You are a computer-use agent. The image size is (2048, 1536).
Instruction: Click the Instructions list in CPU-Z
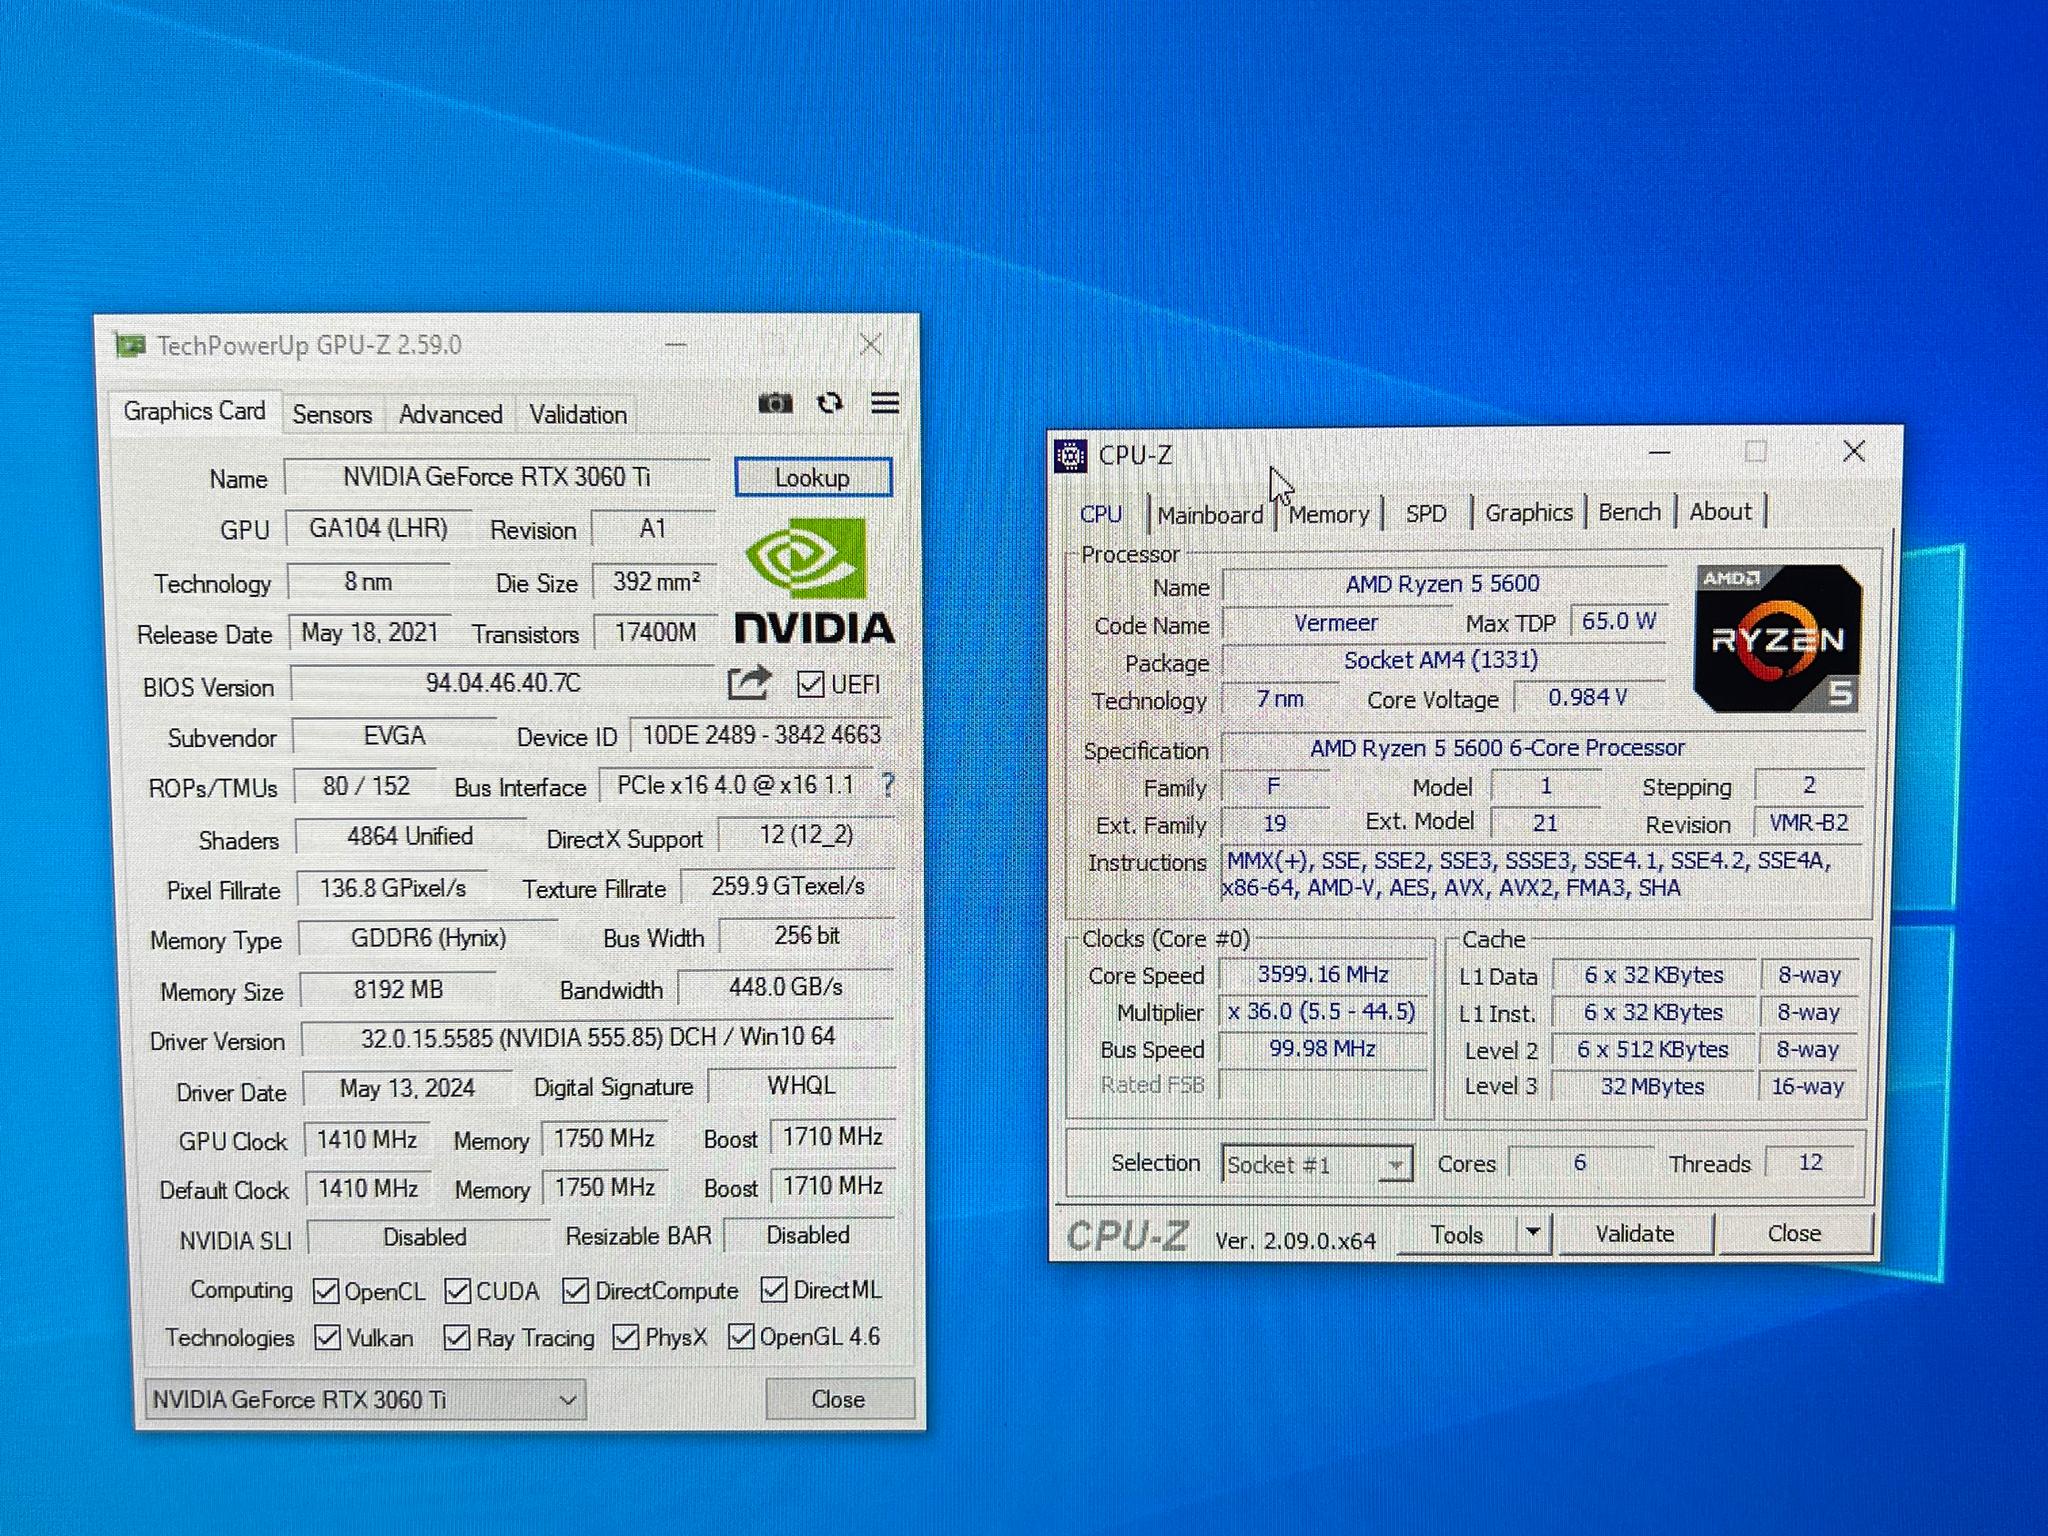[x=1543, y=874]
